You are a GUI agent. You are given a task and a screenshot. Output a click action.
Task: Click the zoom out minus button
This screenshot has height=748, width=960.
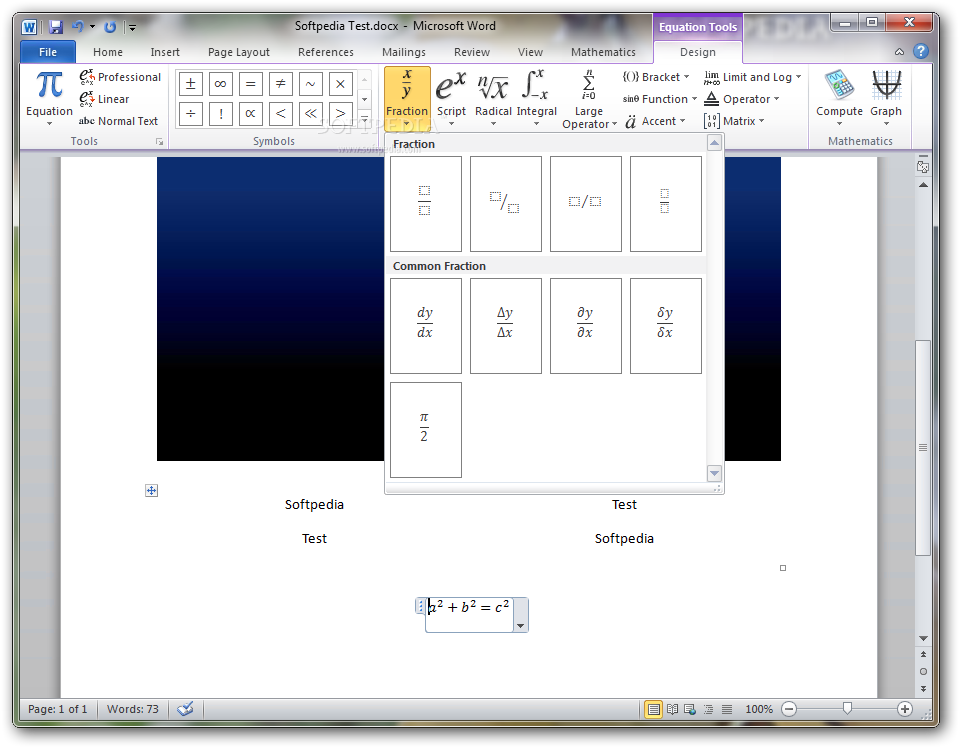[x=789, y=709]
